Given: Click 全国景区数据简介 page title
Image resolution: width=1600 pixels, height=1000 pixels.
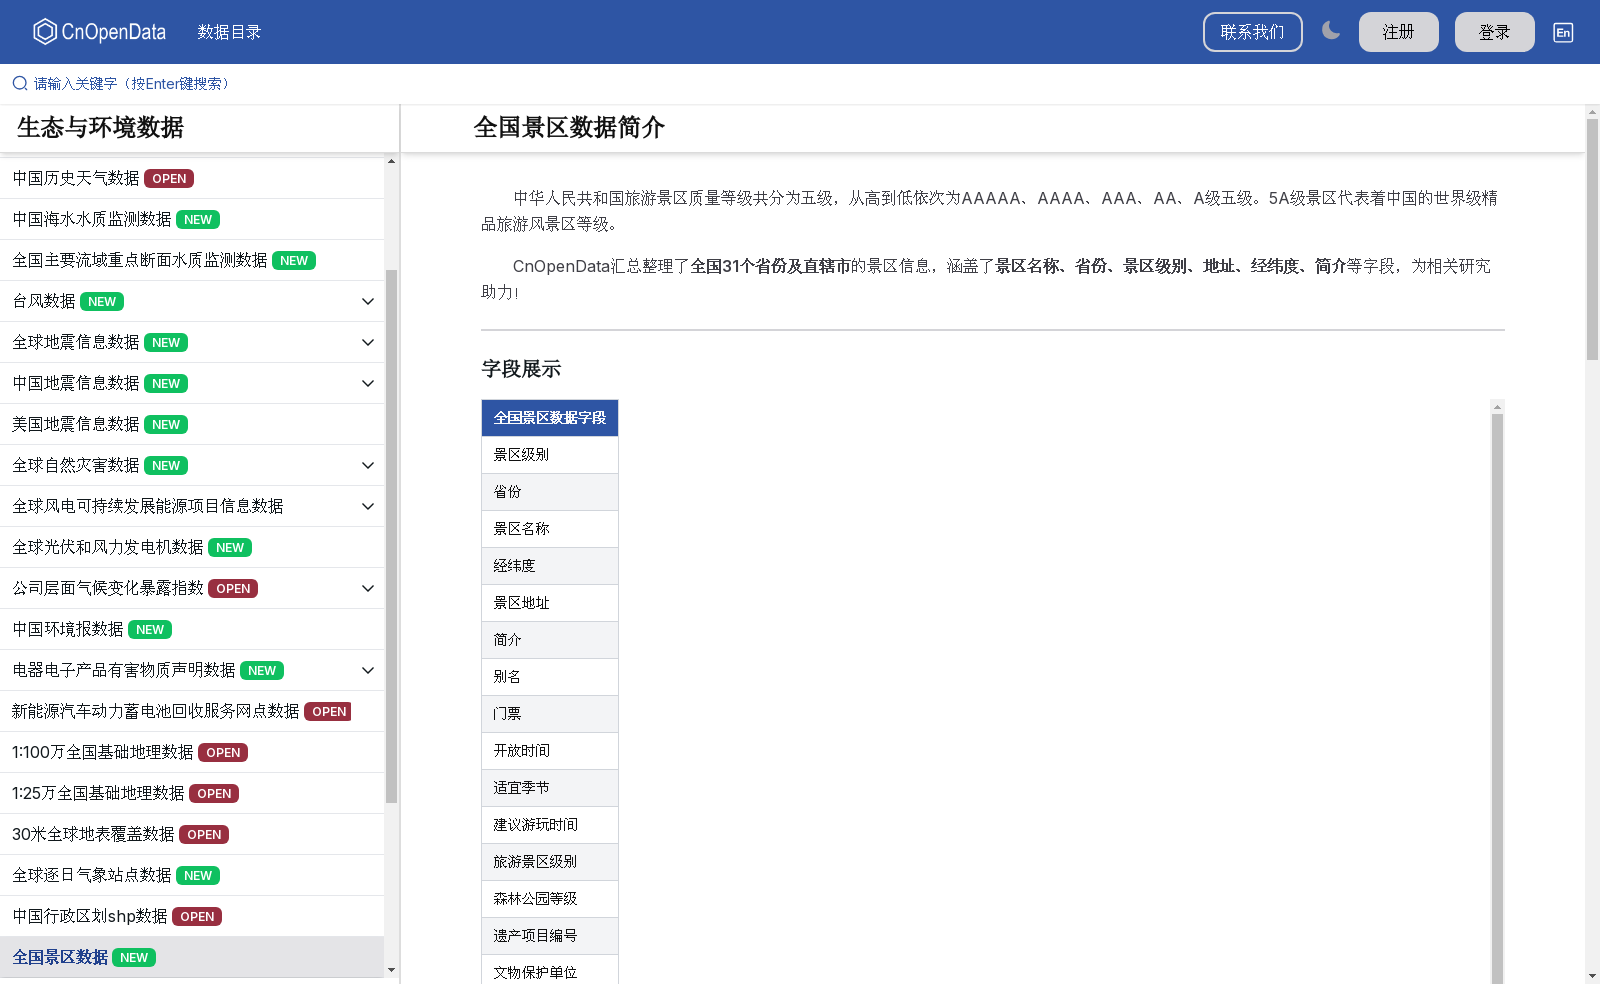Looking at the screenshot, I should pos(569,127).
